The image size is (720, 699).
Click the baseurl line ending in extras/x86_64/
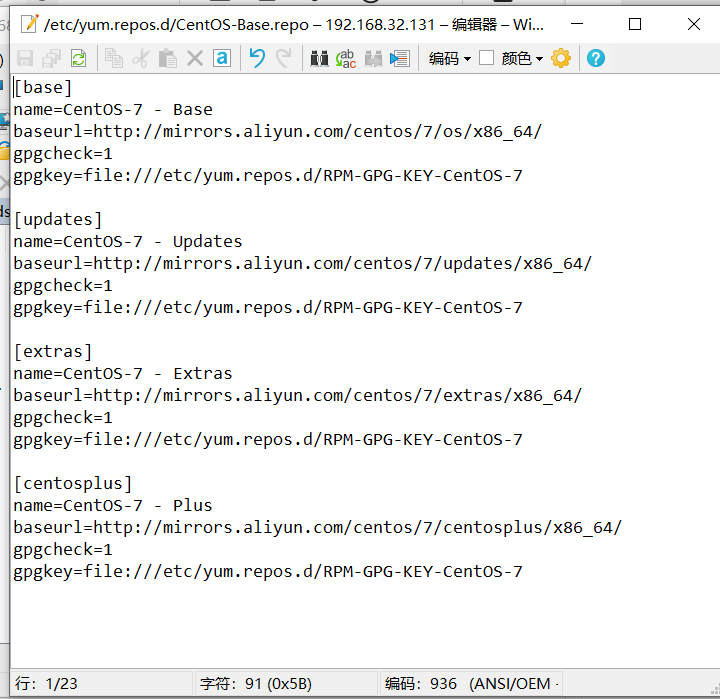[x=298, y=395]
